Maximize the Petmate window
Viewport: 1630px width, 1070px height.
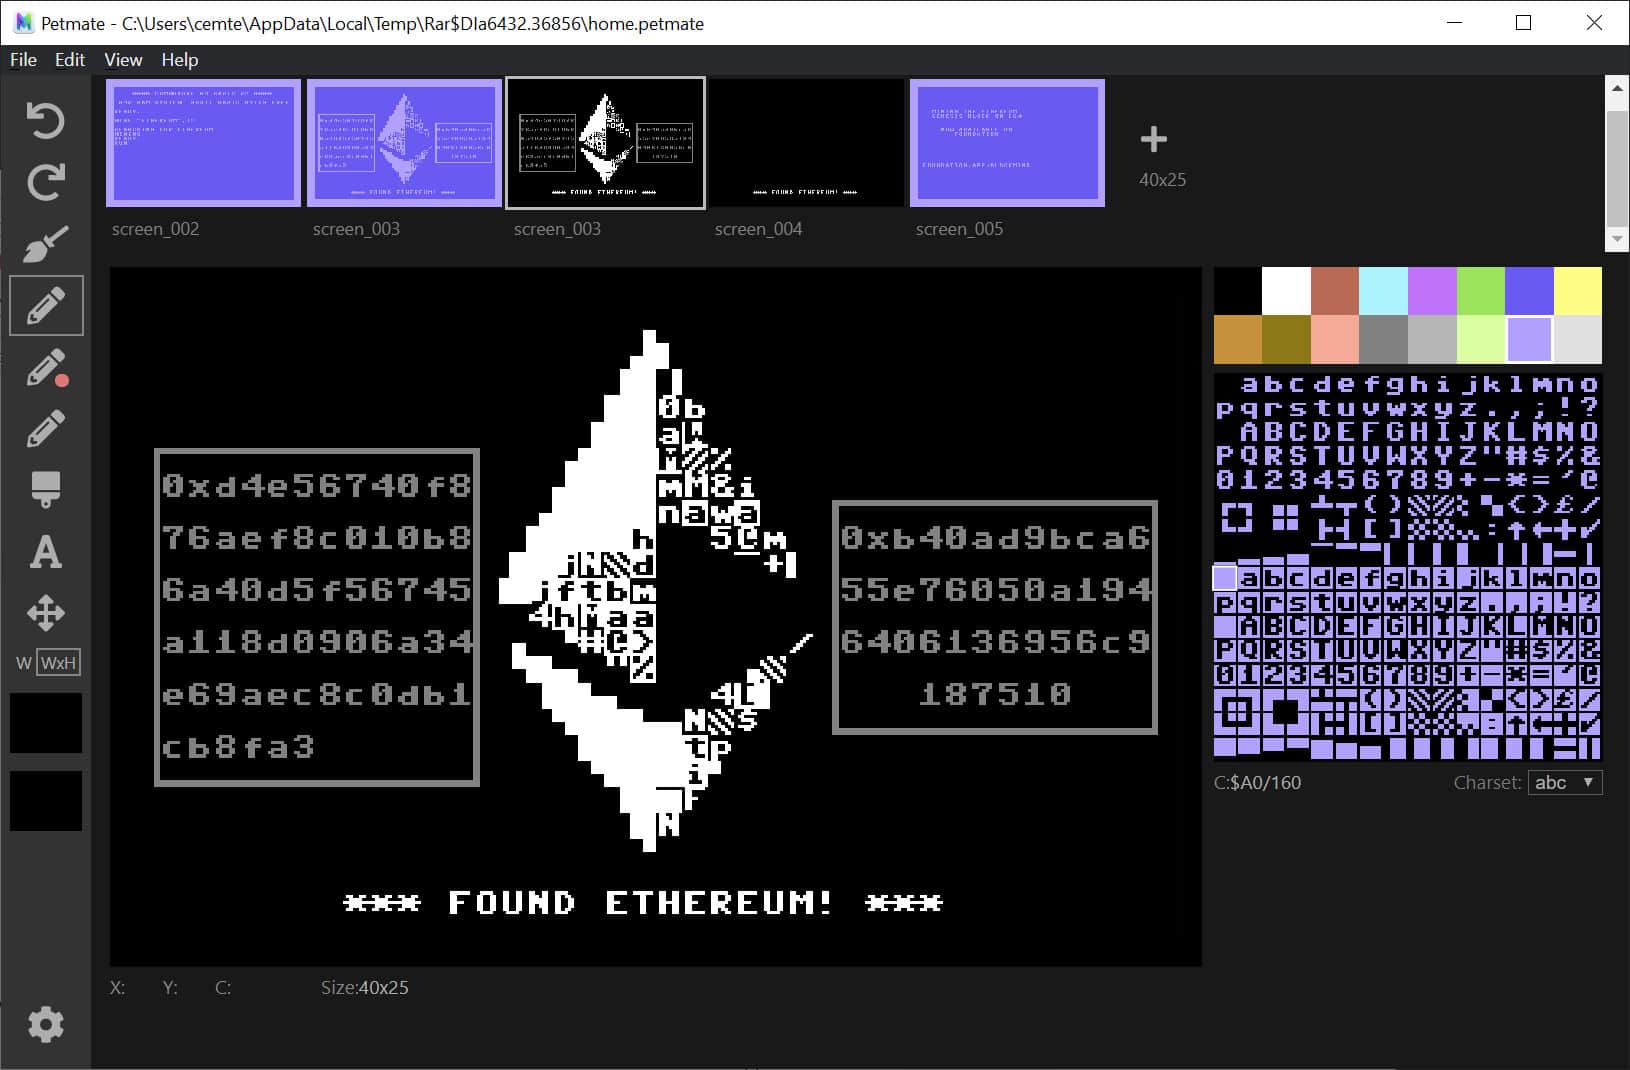click(1524, 23)
